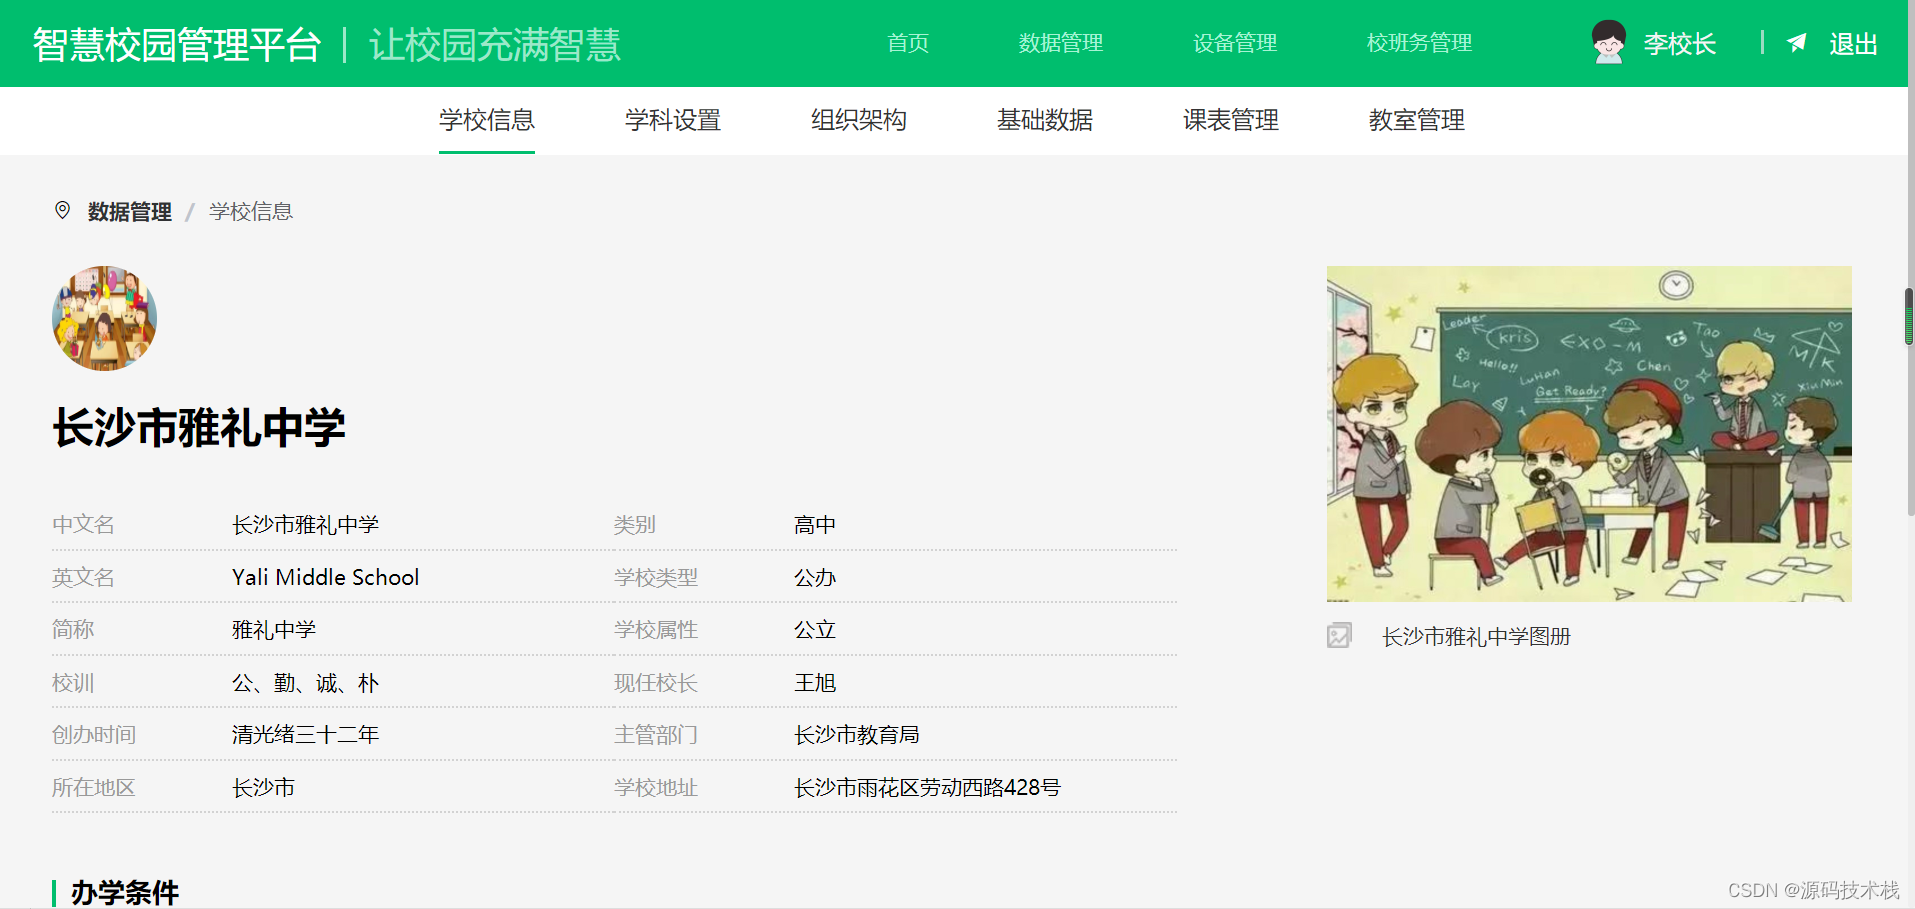Click the 简称 value 雅礼中学

(274, 630)
